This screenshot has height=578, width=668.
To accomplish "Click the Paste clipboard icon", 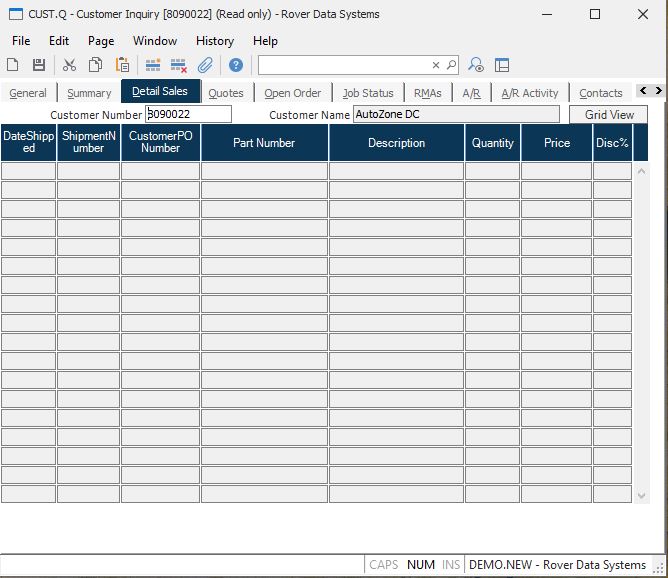I will click(122, 65).
